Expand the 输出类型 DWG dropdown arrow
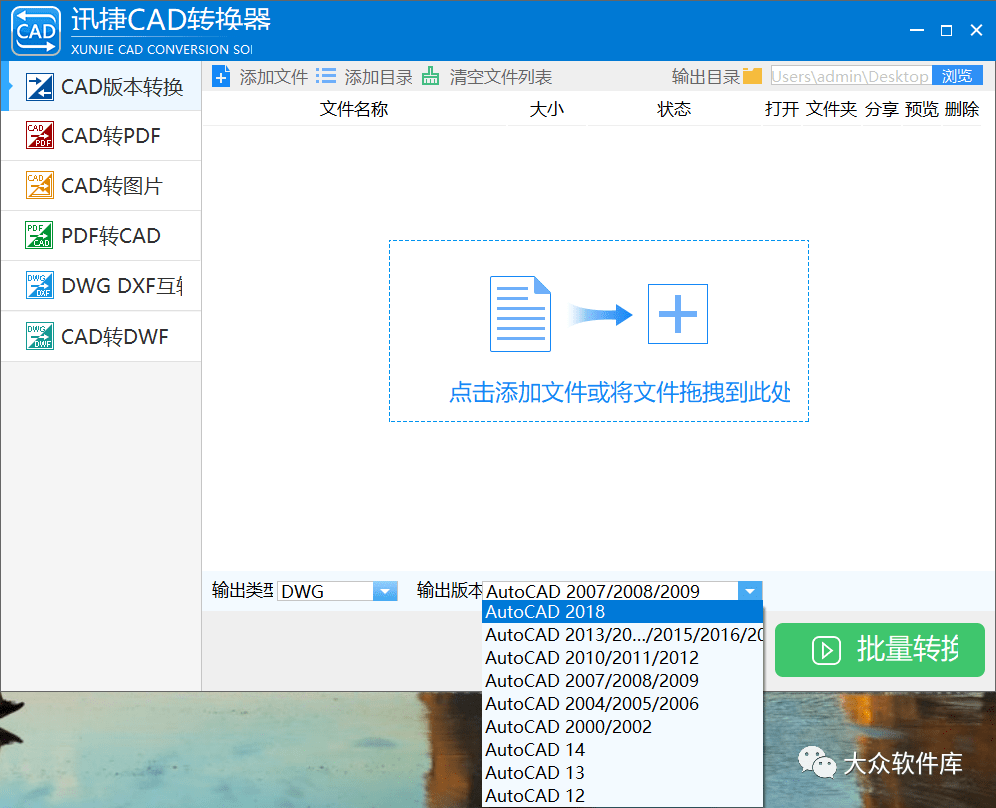This screenshot has width=996, height=808. (x=385, y=591)
